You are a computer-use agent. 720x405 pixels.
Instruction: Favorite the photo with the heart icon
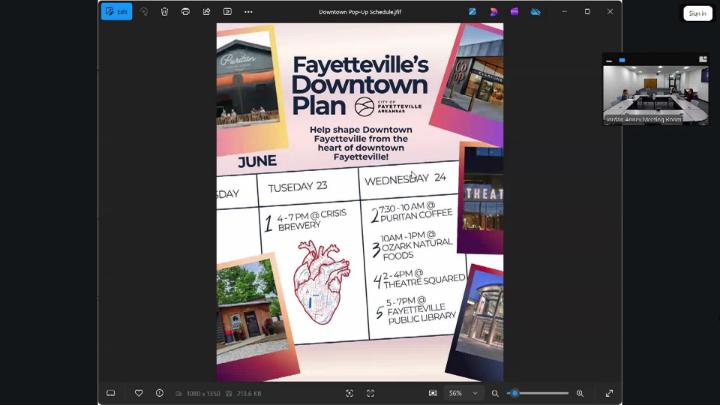tap(139, 393)
